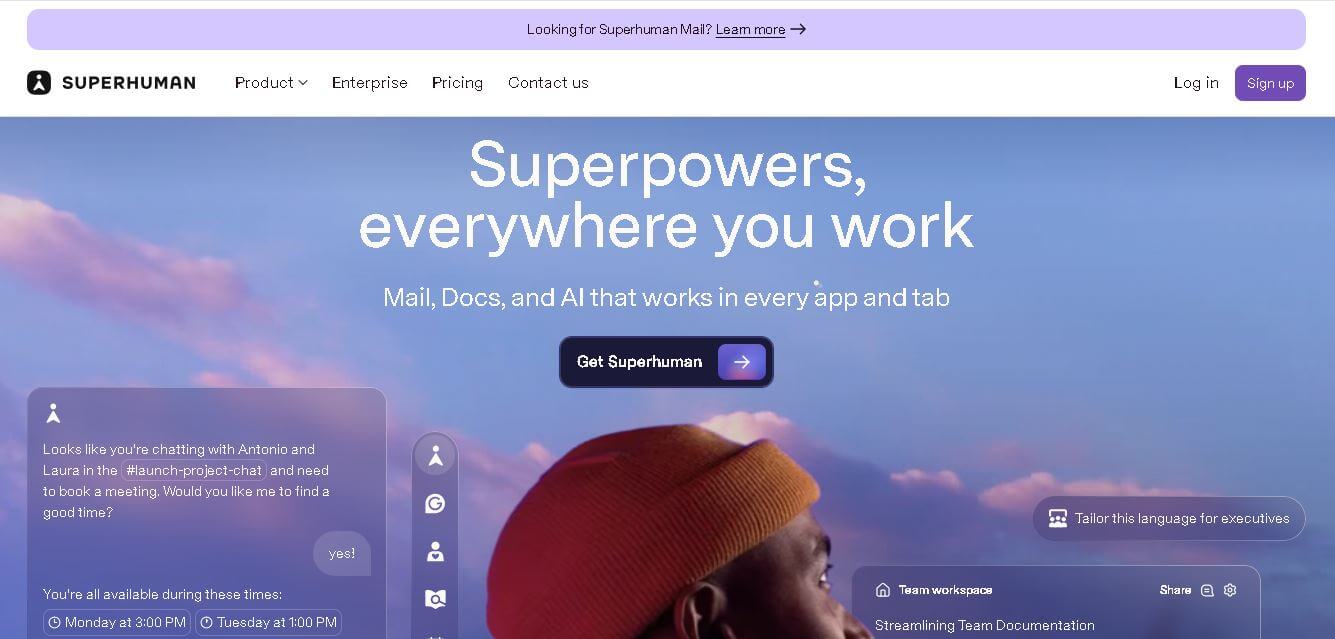This screenshot has width=1335, height=639.
Task: Open the settings gear in the workspace card
Action: 1230,590
